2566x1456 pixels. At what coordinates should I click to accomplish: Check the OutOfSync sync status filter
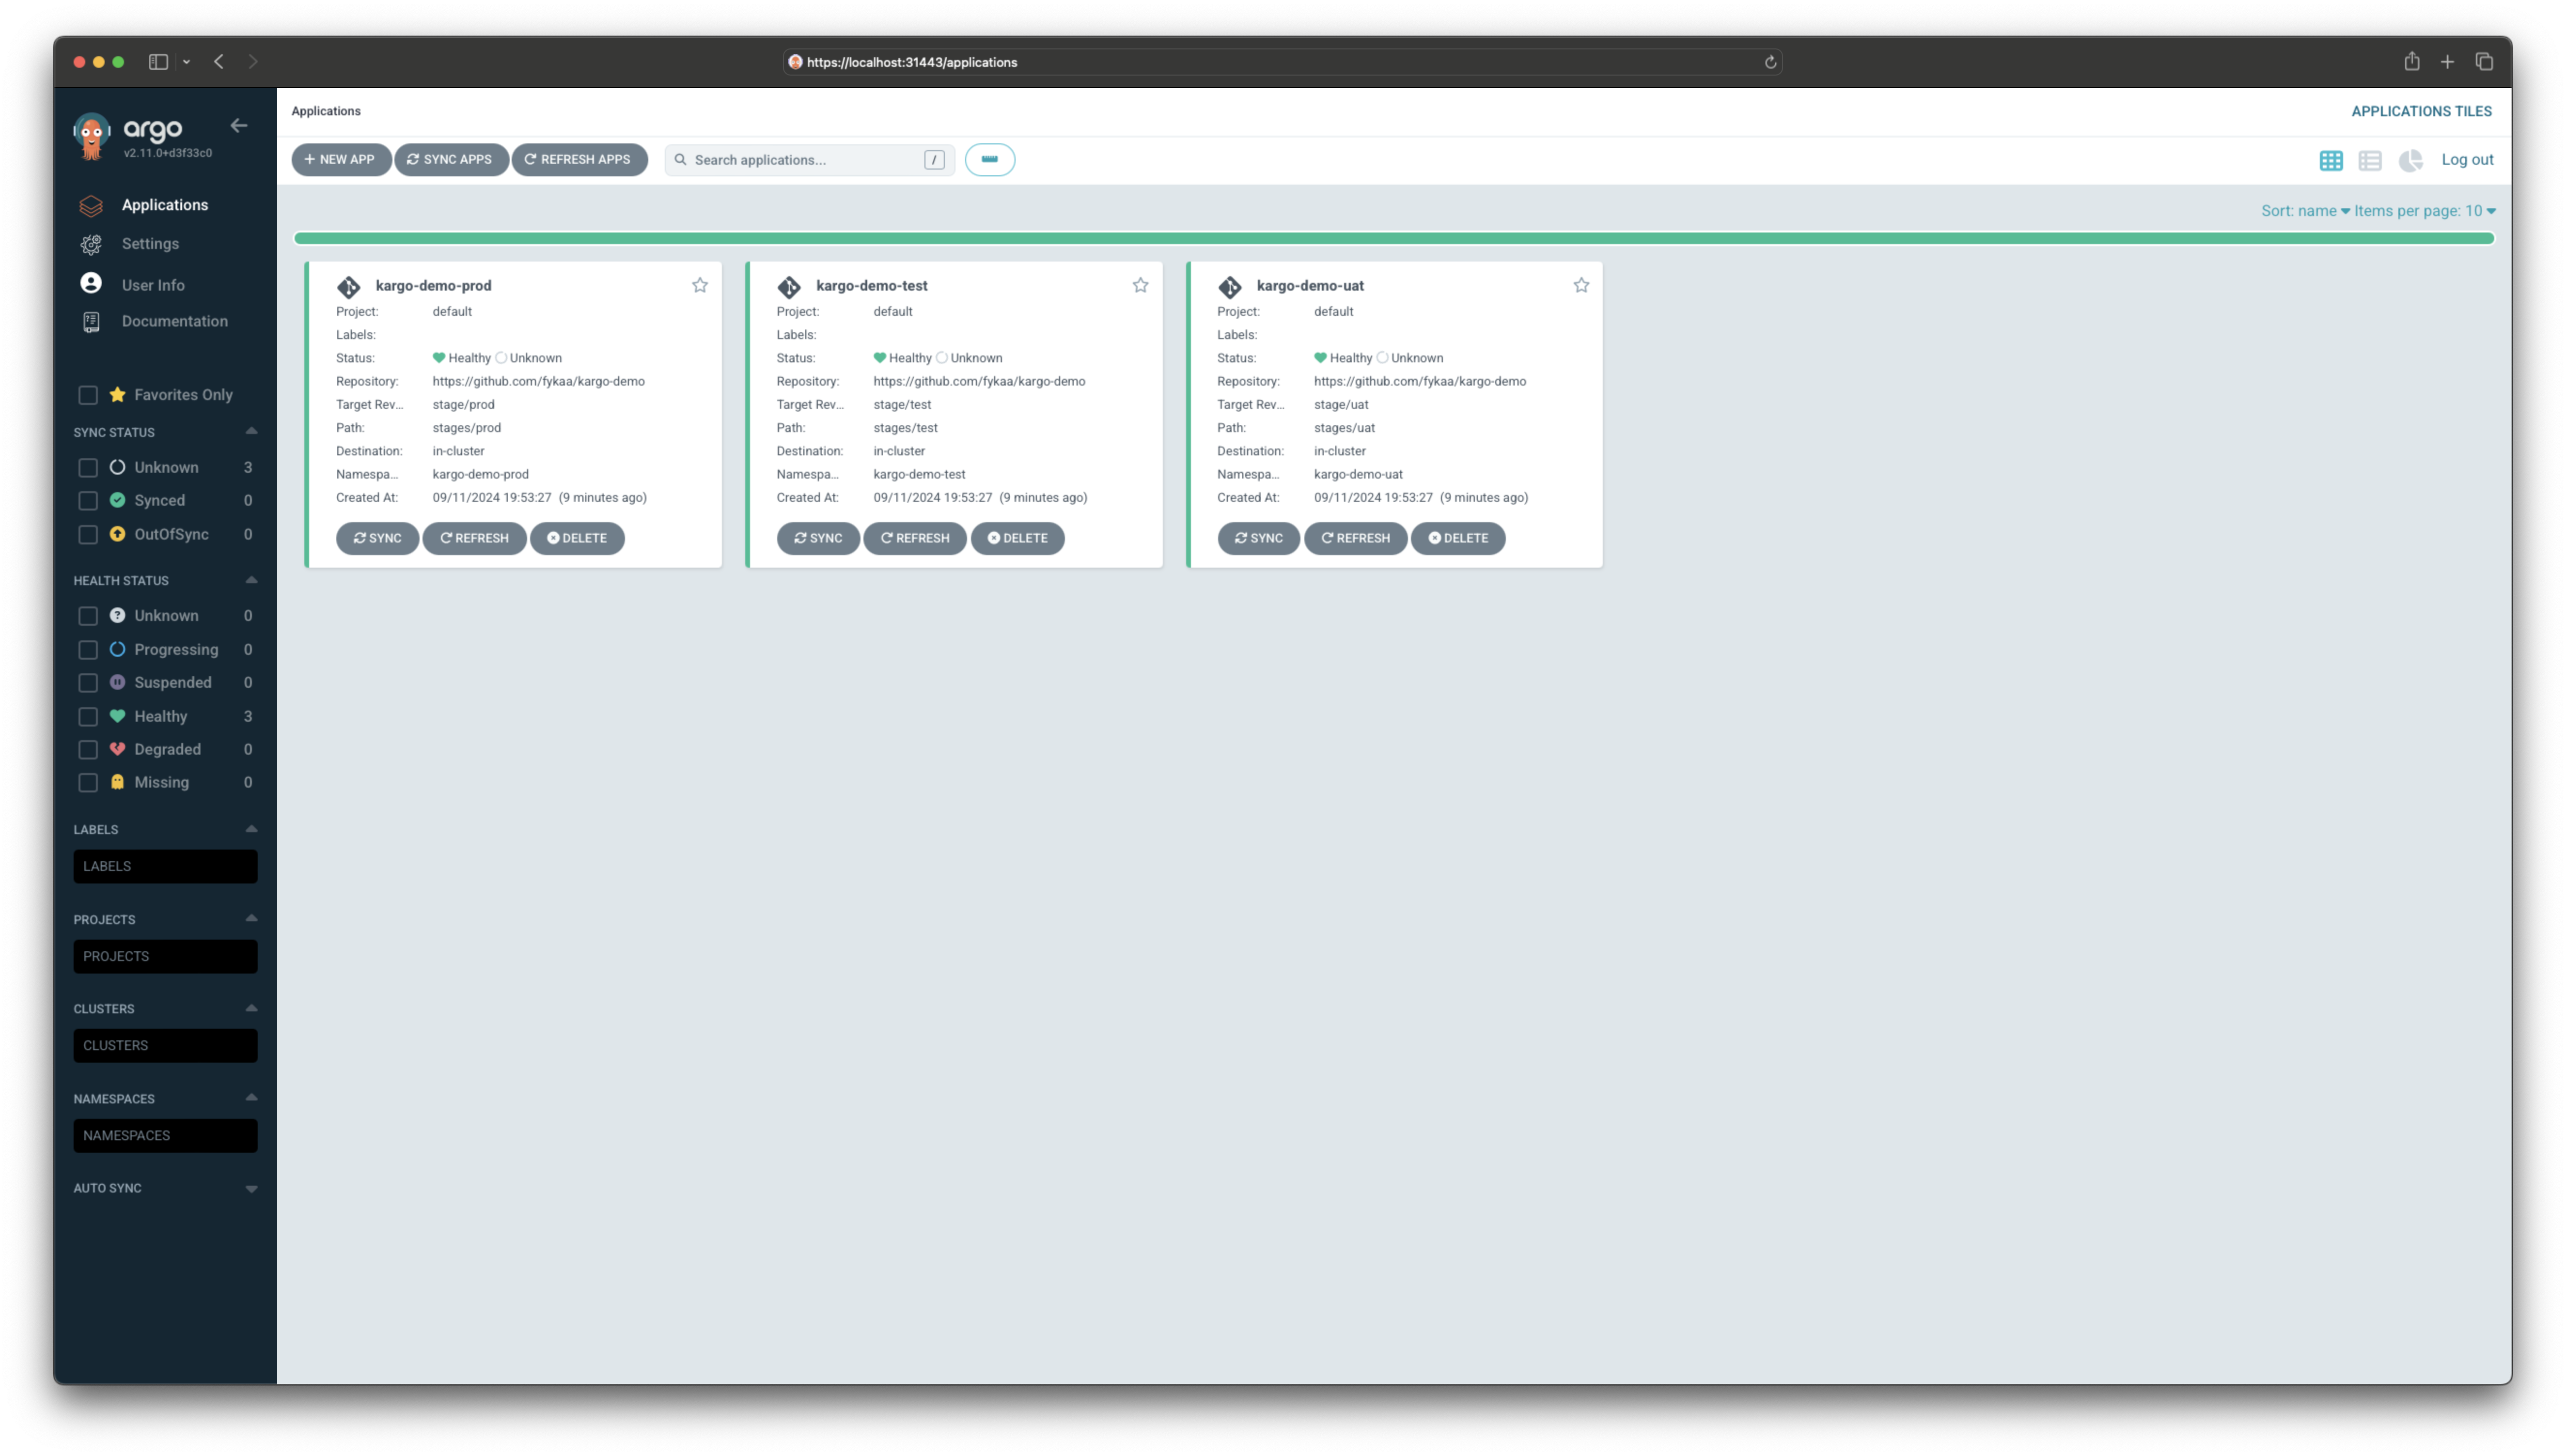coord(88,534)
